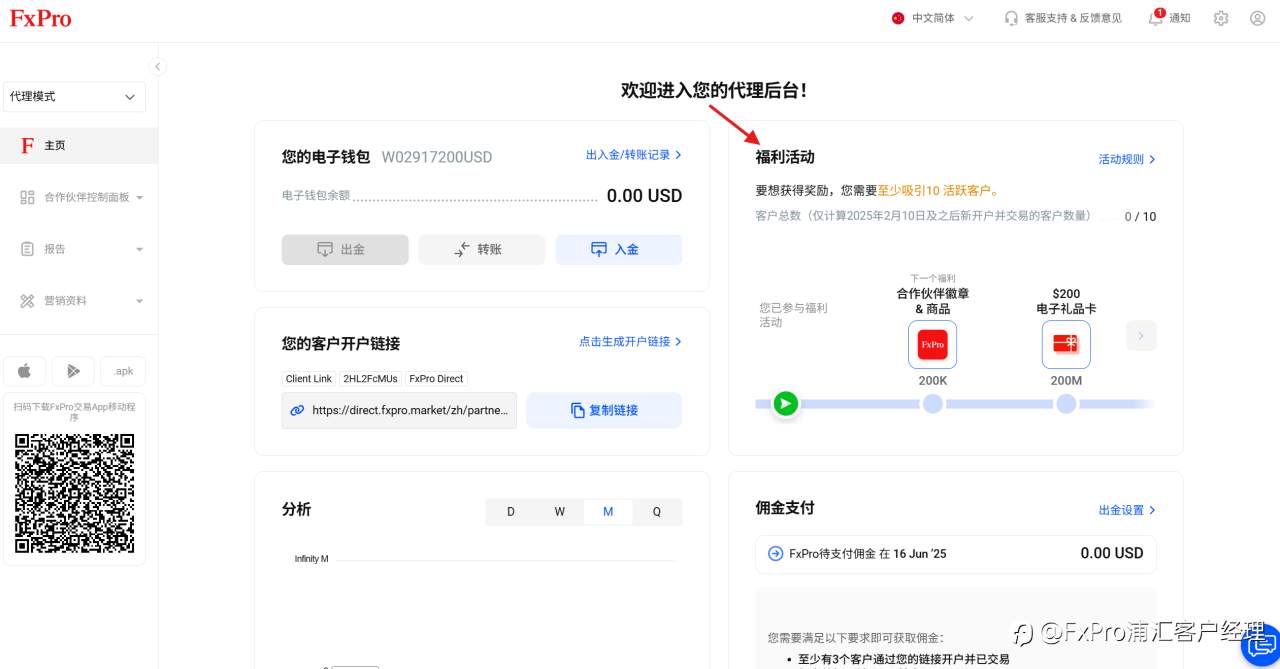Collapse the sidebar with the chevron handle

[157, 66]
